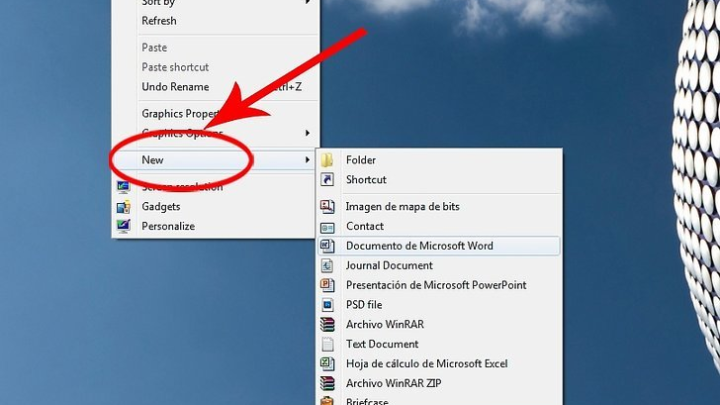
Task: Choose Refresh from the context menu
Action: [159, 21]
